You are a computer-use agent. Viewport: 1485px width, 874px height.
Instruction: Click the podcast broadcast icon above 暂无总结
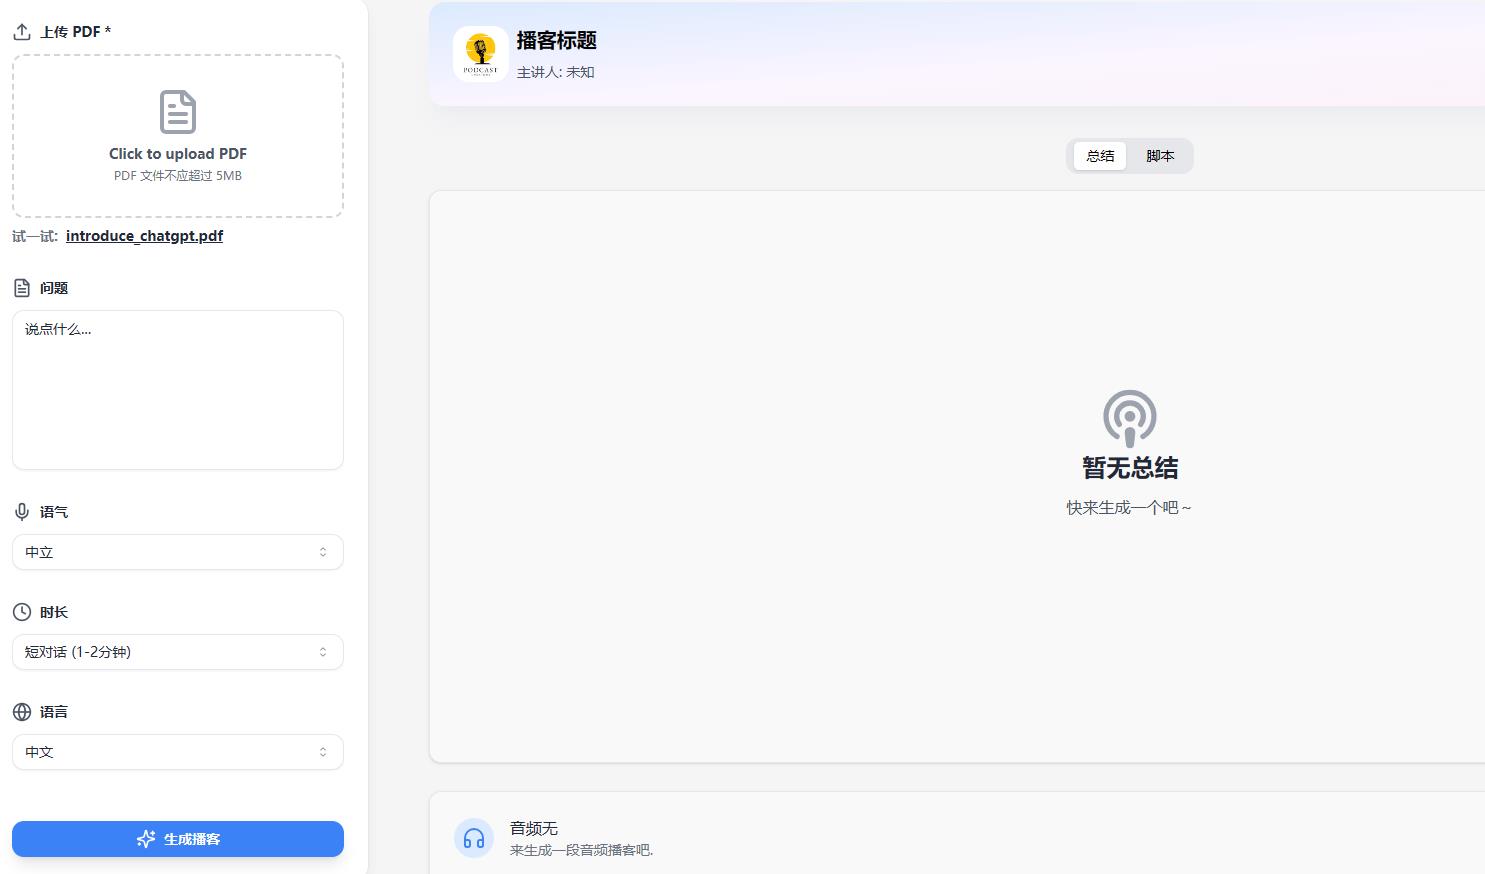click(1129, 417)
